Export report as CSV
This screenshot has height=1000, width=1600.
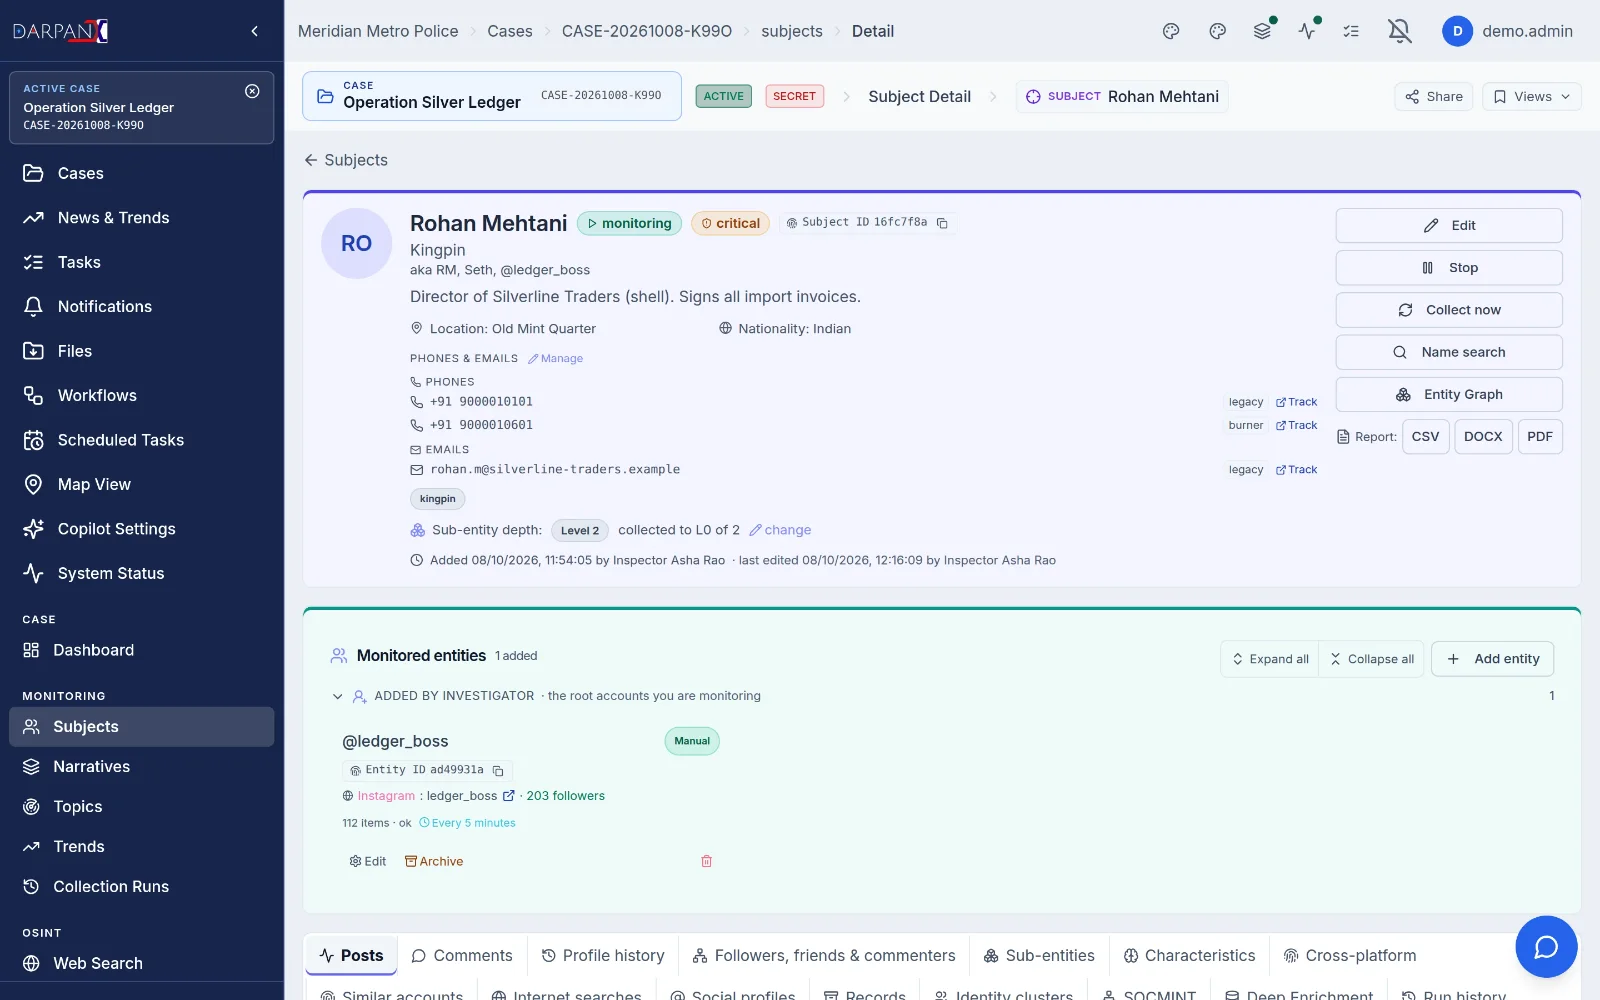pyautogui.click(x=1425, y=437)
